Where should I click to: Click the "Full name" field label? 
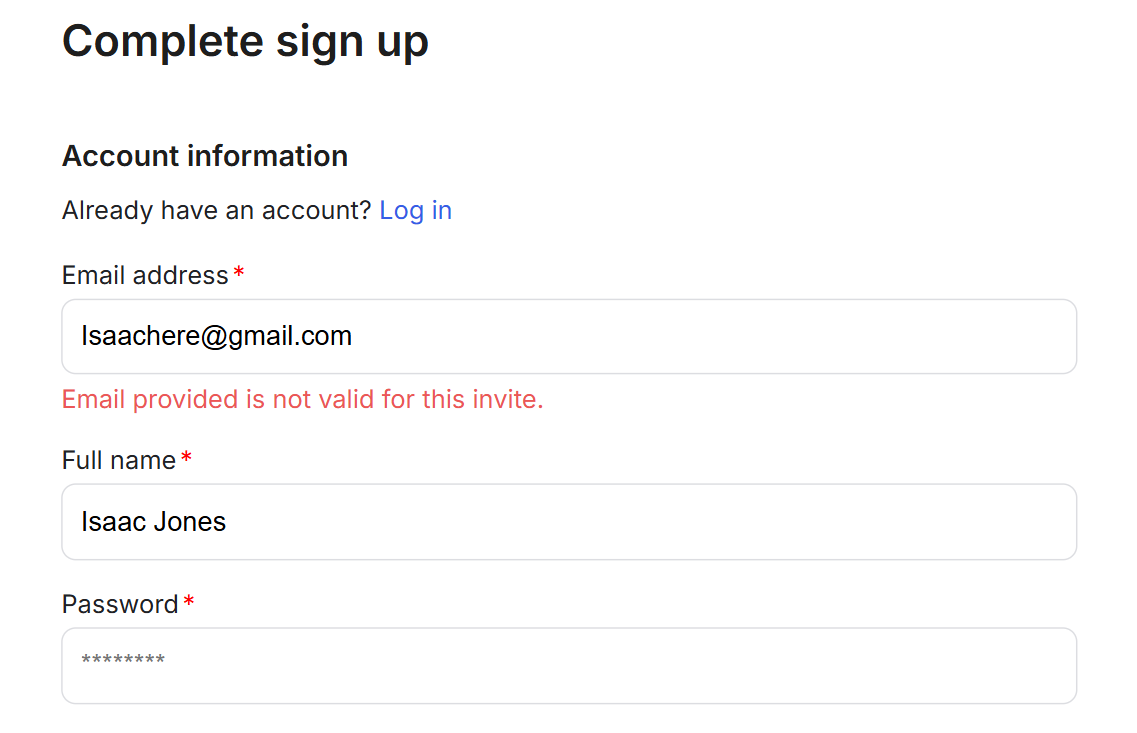[x=119, y=460]
